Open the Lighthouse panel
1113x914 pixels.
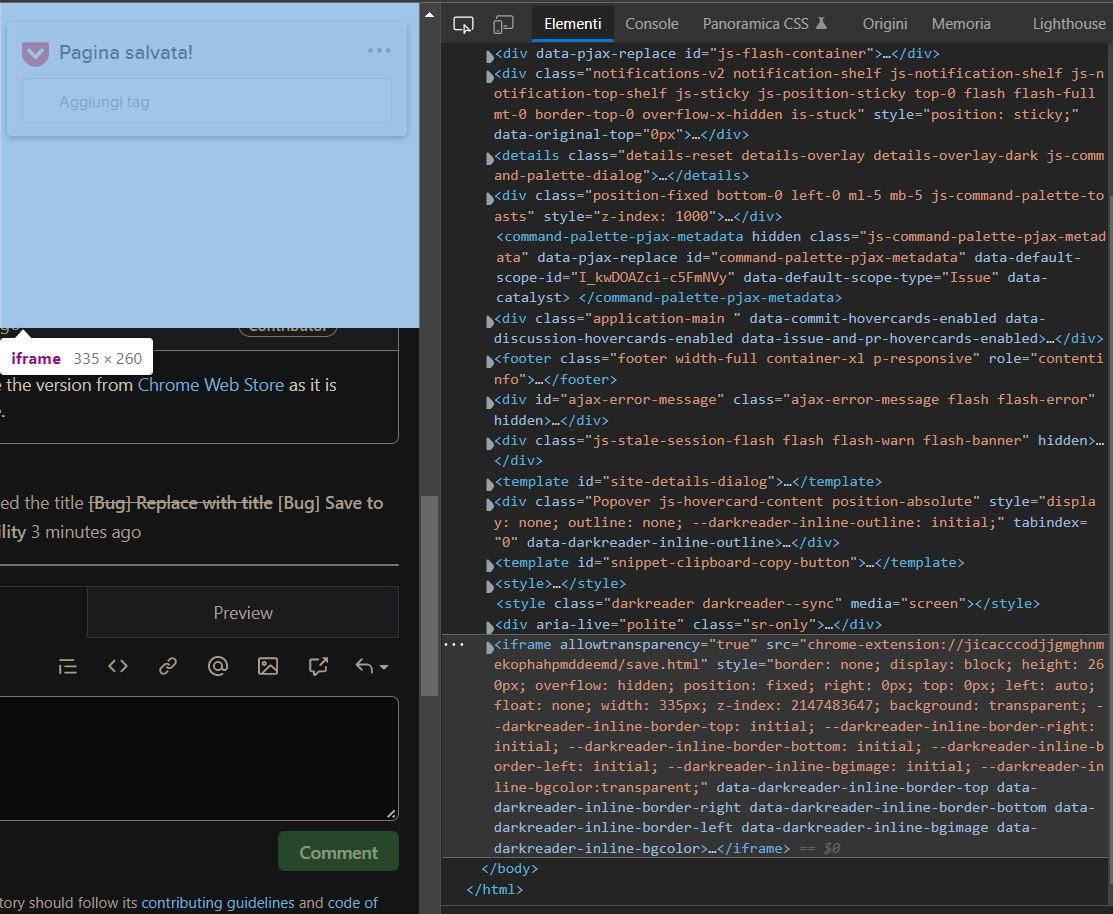[1069, 23]
